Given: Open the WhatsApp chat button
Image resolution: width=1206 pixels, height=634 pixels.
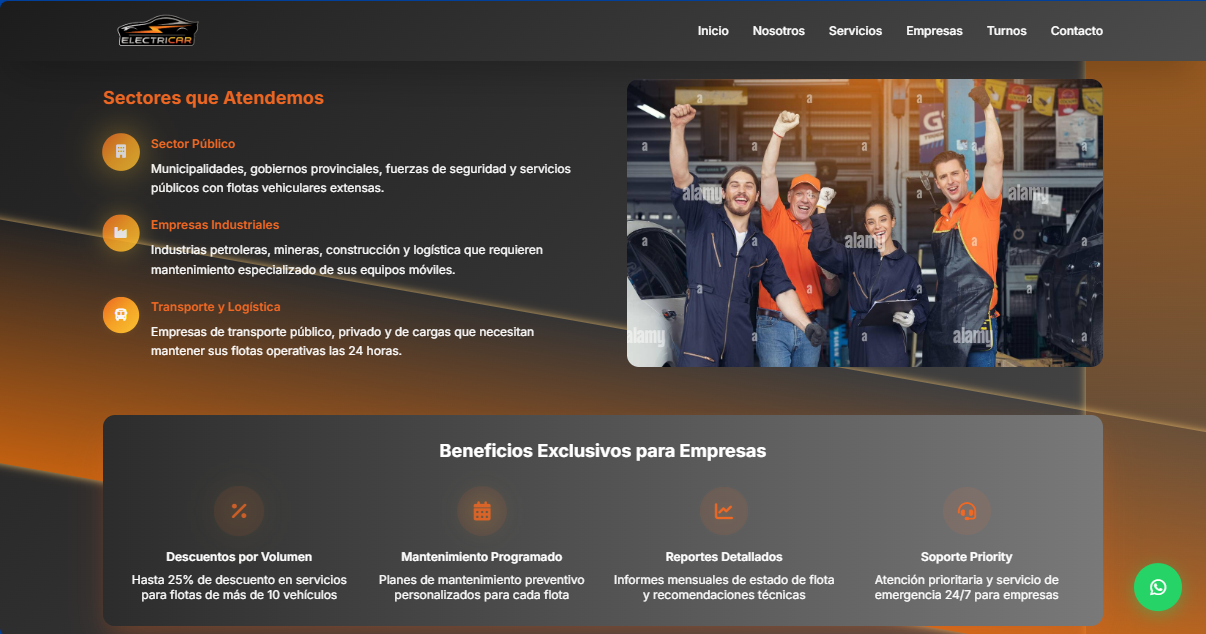Looking at the screenshot, I should 1157,587.
